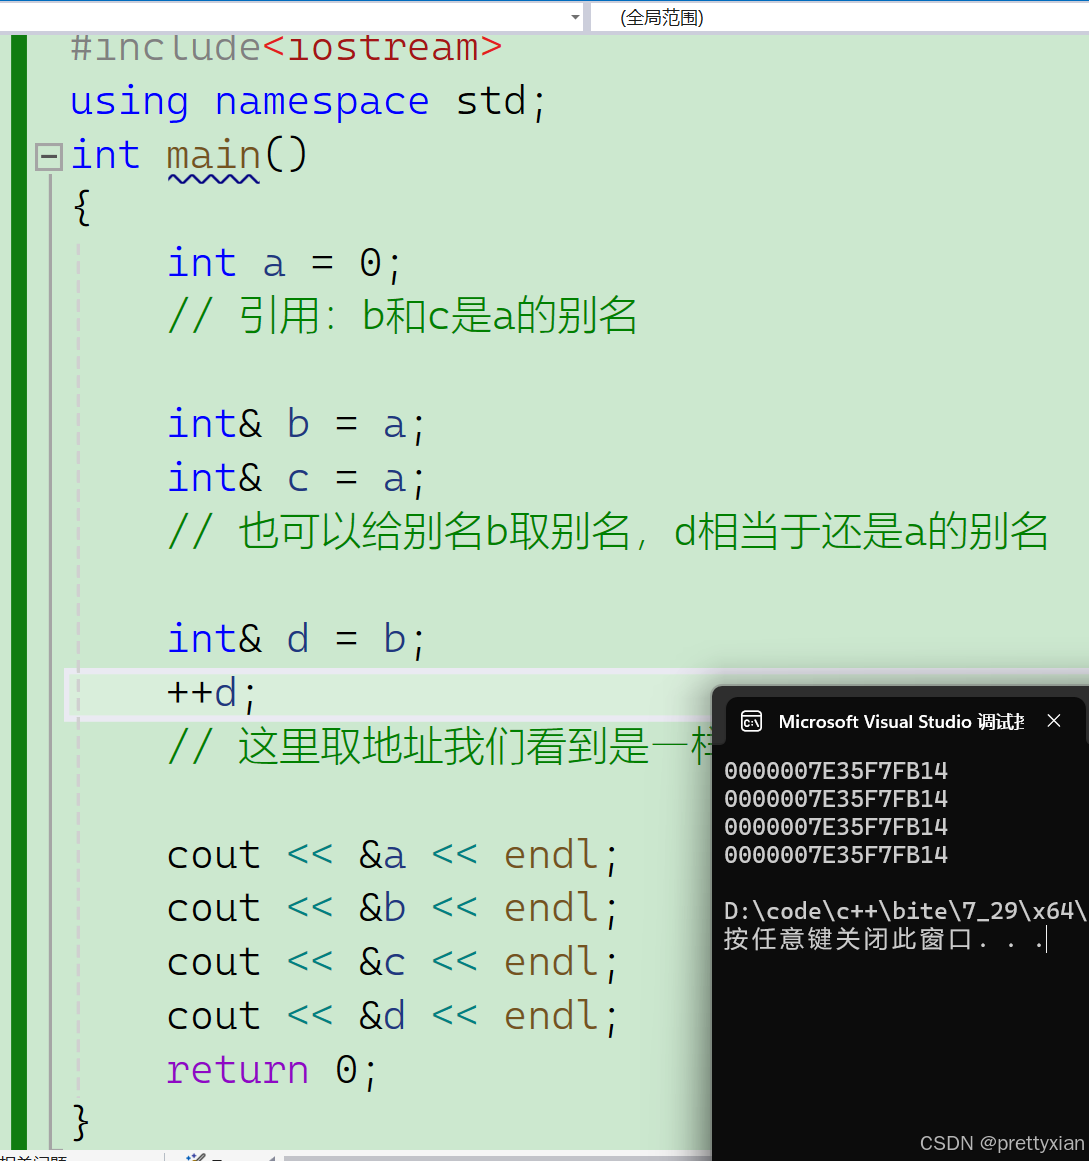This screenshot has height=1161, width=1089.
Task: Click the '#include<iostream>' line
Action: point(287,48)
